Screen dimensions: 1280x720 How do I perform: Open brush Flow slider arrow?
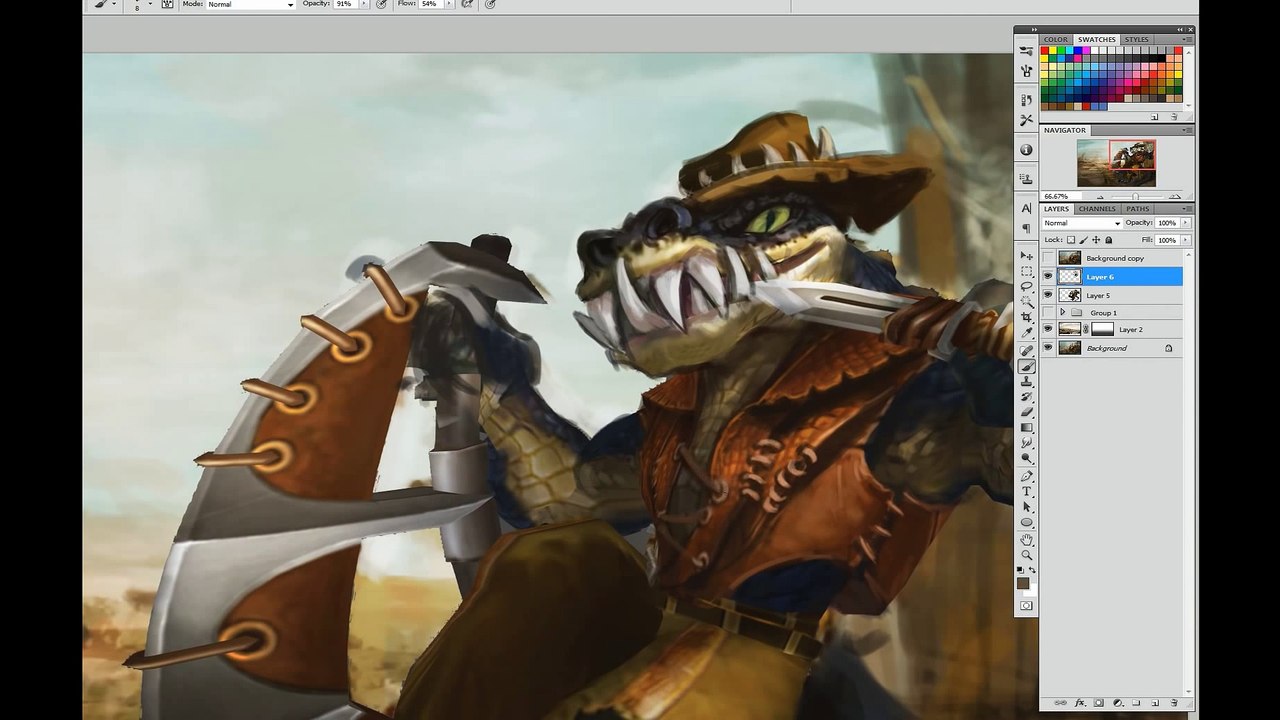pos(447,4)
